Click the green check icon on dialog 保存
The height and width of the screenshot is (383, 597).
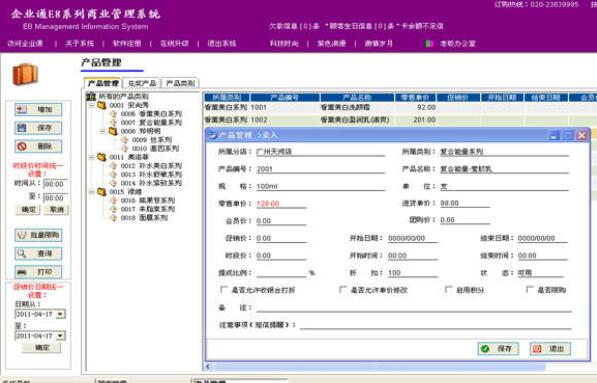(485, 348)
